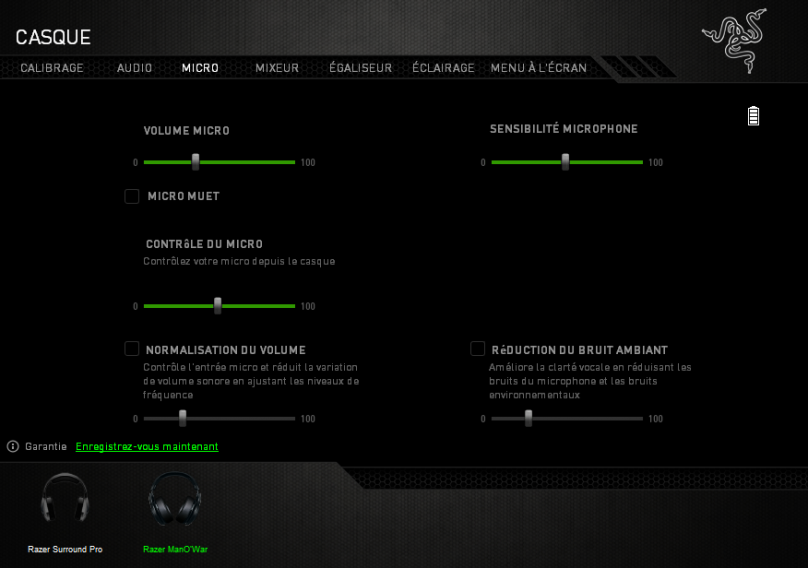Select the Razer Surround Pro headset icon

(x=65, y=499)
